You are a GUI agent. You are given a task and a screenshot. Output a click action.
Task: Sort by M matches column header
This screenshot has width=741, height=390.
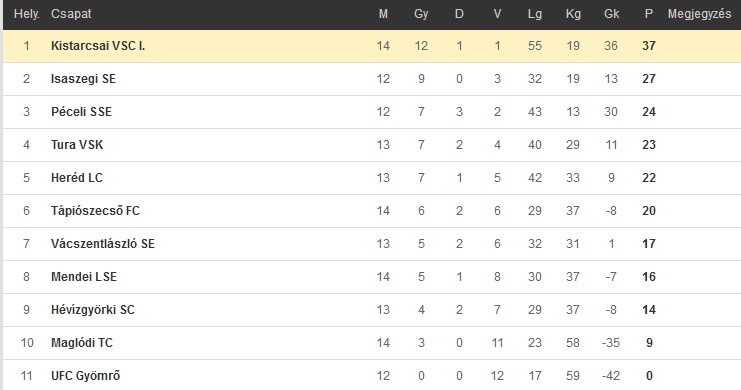[383, 14]
